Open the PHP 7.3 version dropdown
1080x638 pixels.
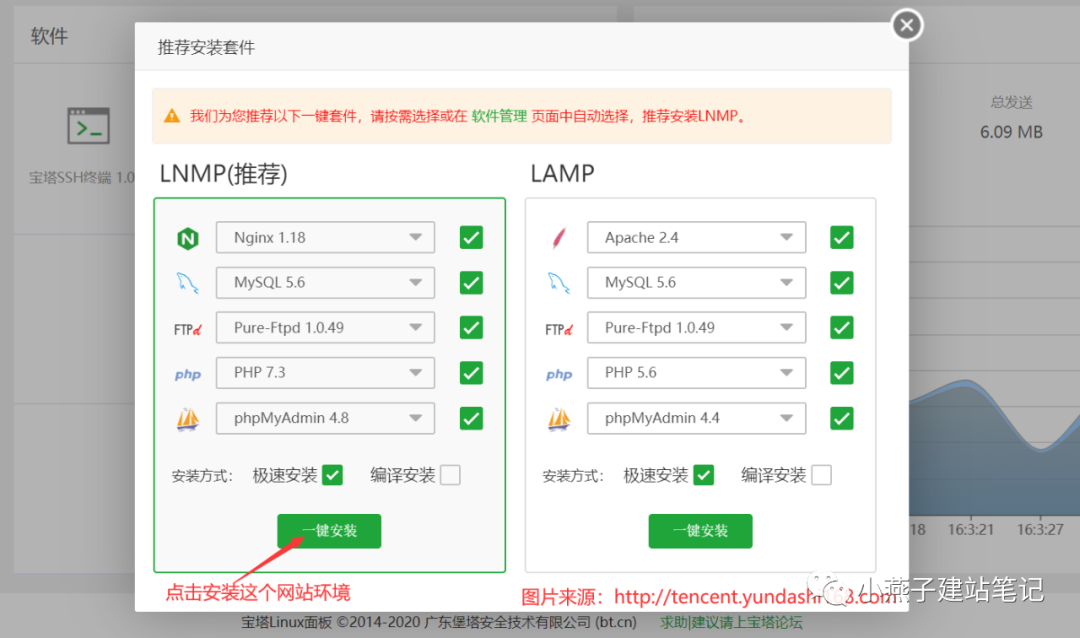coord(324,372)
